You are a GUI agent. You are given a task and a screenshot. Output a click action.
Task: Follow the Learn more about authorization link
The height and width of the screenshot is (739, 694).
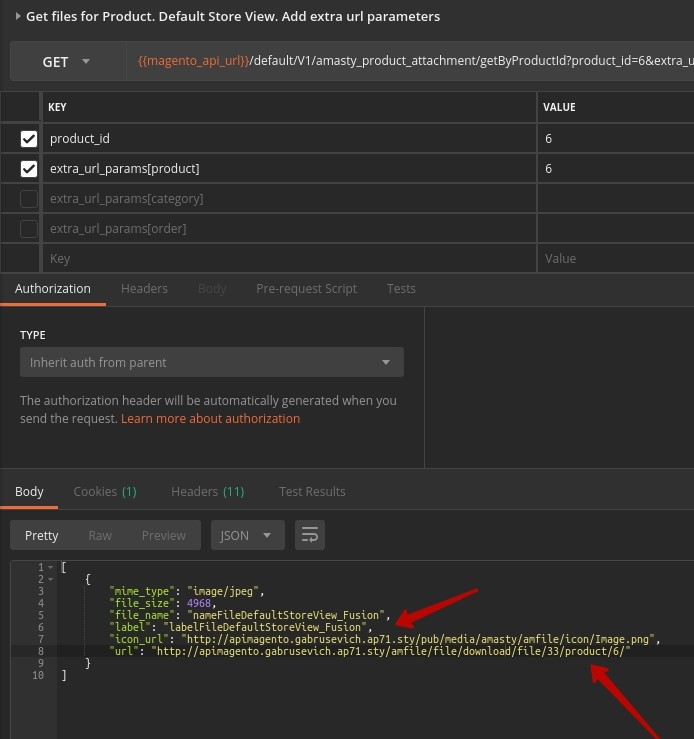(210, 419)
